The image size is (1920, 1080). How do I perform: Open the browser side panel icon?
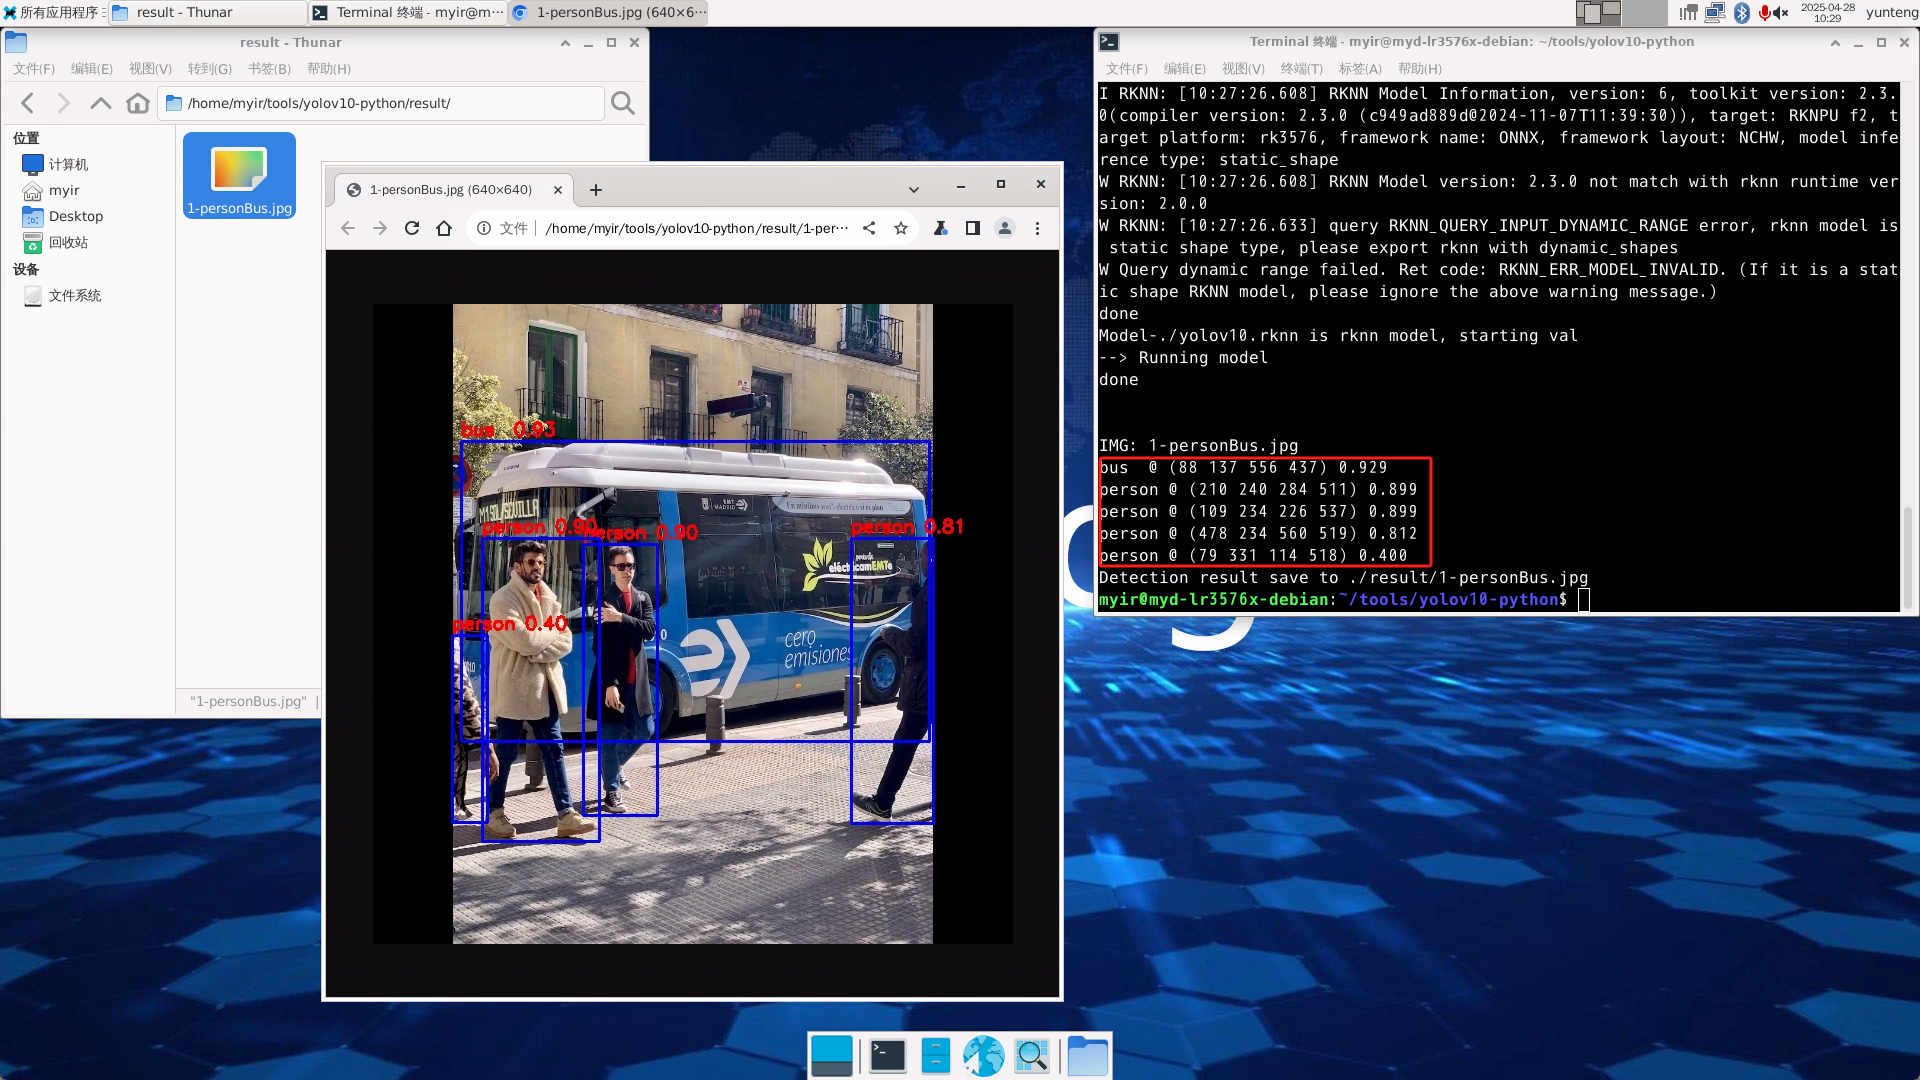click(x=972, y=228)
